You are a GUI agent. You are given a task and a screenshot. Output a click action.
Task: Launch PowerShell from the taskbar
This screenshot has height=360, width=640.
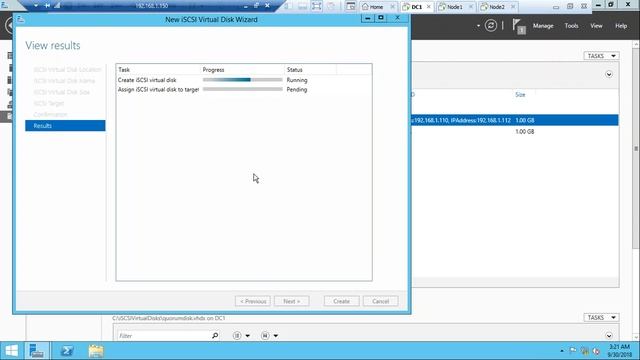pyautogui.click(x=67, y=351)
